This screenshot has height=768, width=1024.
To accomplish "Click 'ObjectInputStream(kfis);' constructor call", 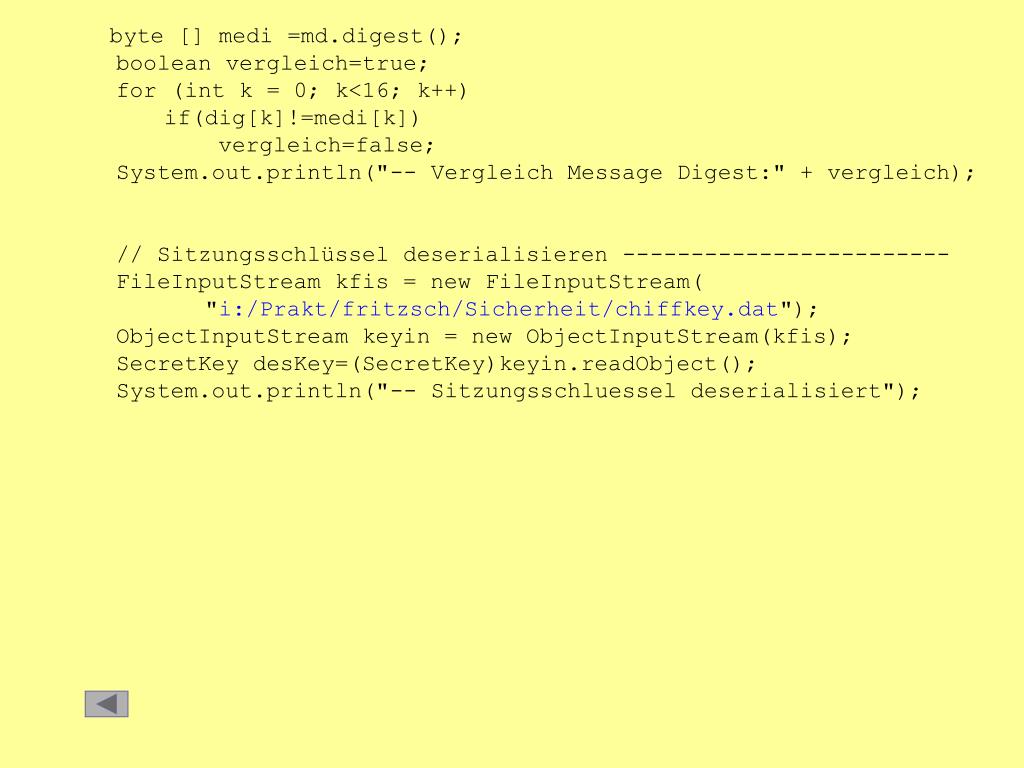I will click(x=689, y=337).
